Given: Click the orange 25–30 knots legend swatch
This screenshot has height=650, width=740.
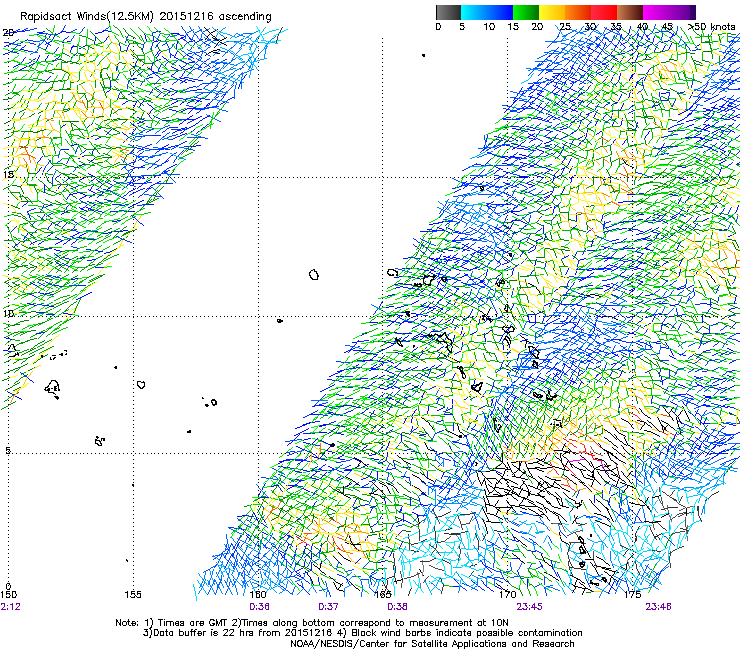Looking at the screenshot, I should [578, 12].
